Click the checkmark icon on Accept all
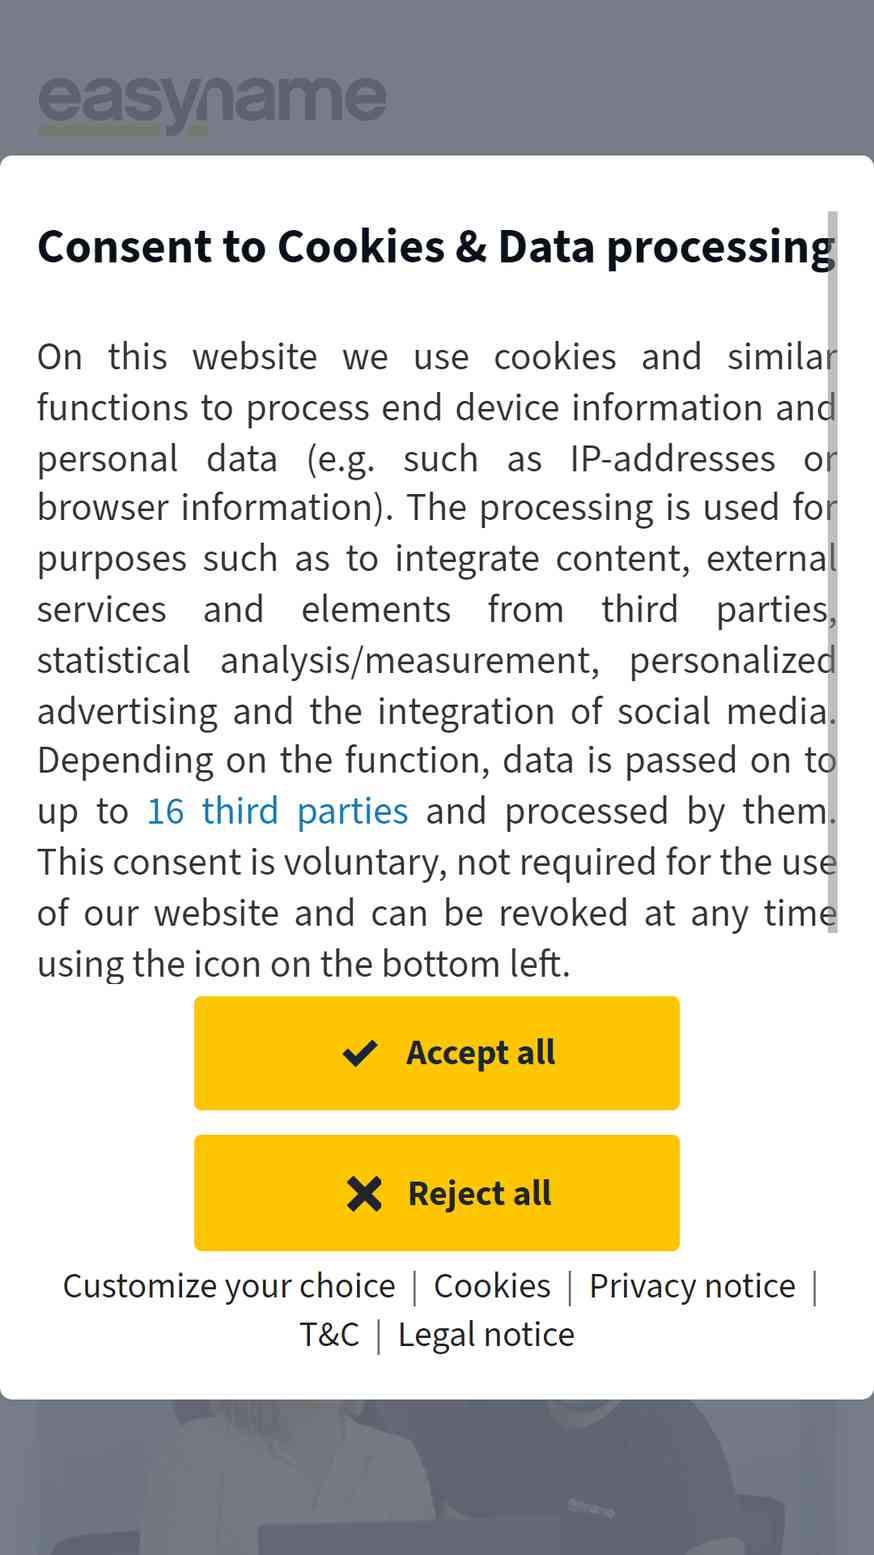This screenshot has height=1555, width=874. [x=360, y=1053]
